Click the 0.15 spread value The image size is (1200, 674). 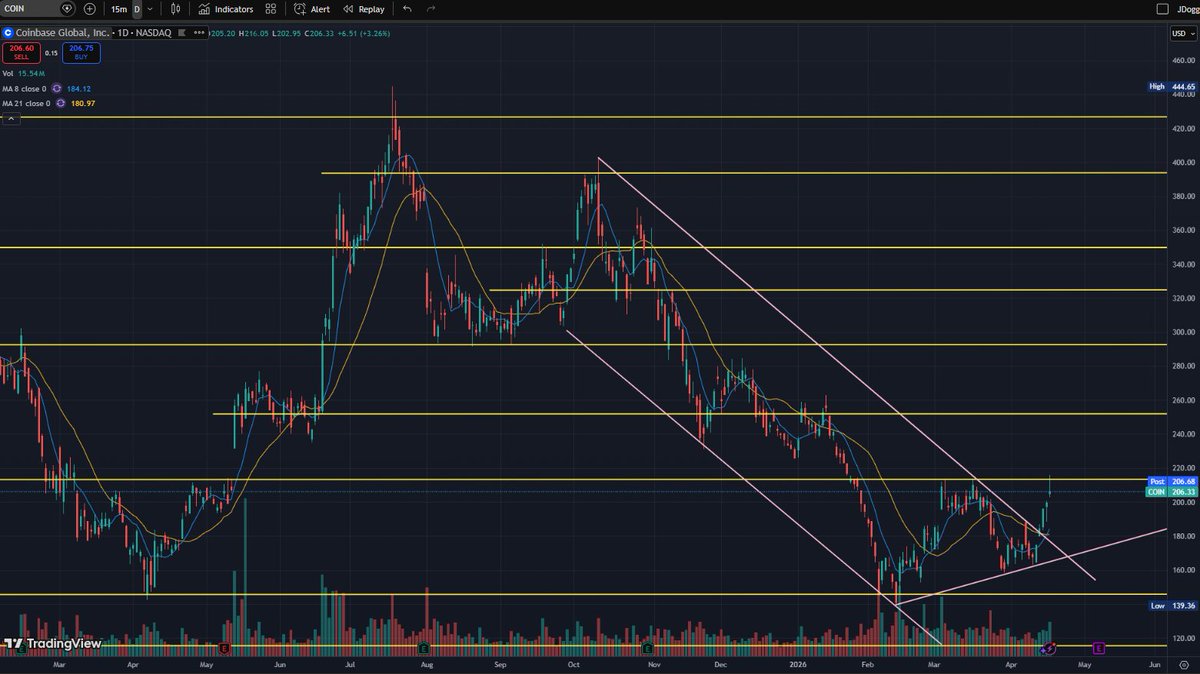(51, 52)
